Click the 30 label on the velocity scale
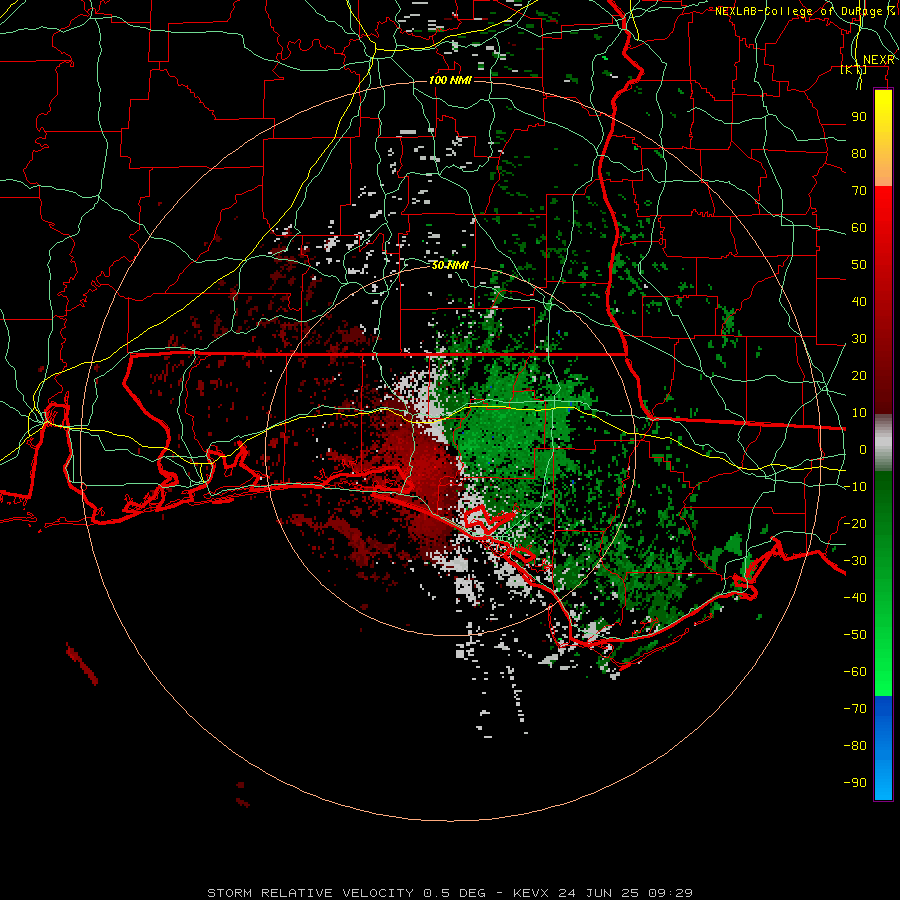 tap(859, 339)
